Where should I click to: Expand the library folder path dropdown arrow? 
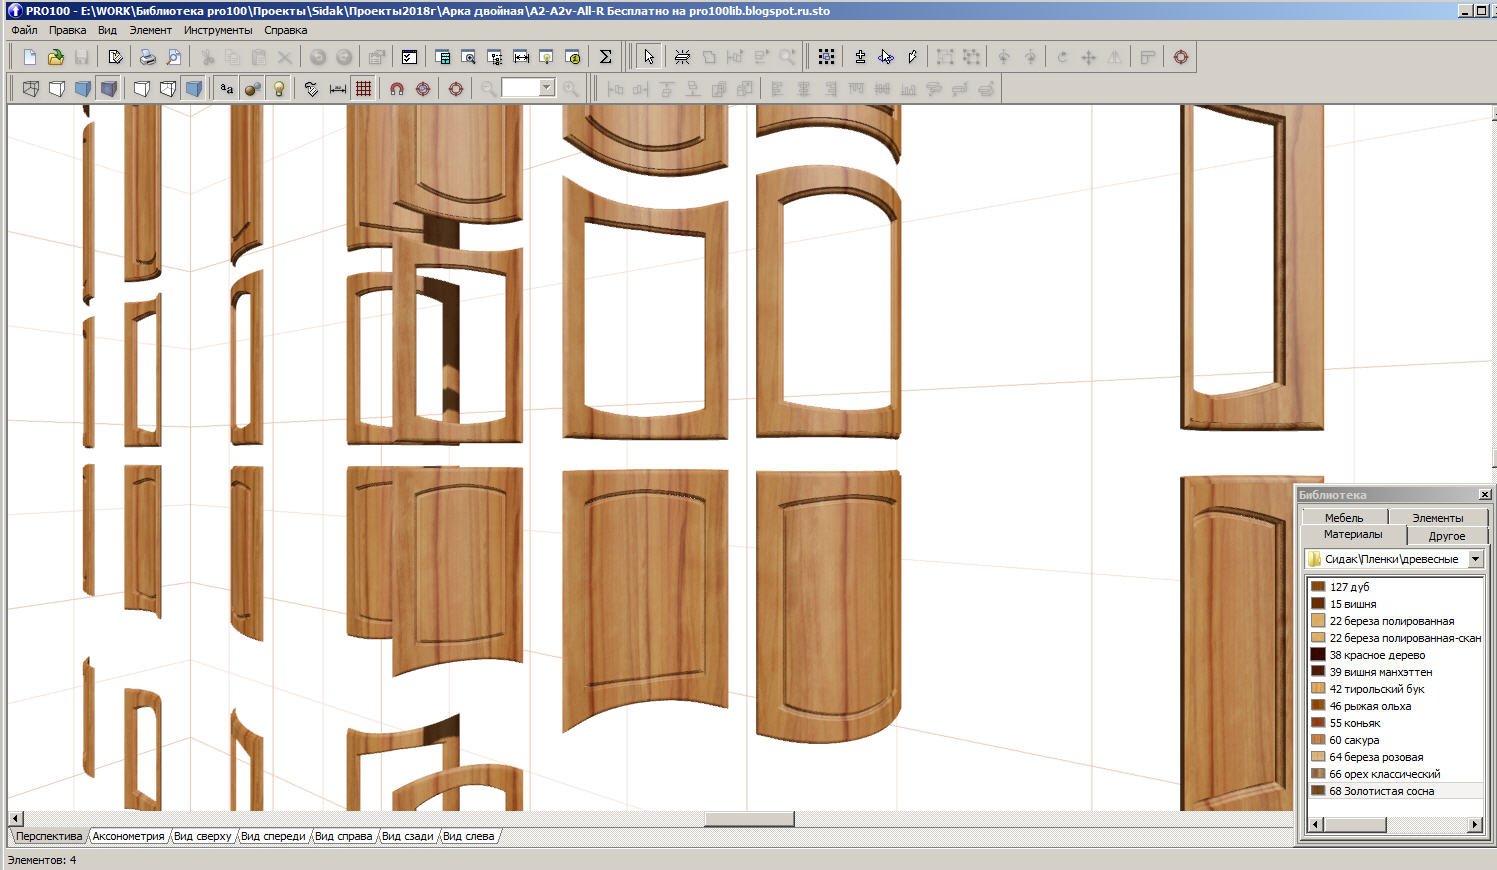pos(1475,559)
